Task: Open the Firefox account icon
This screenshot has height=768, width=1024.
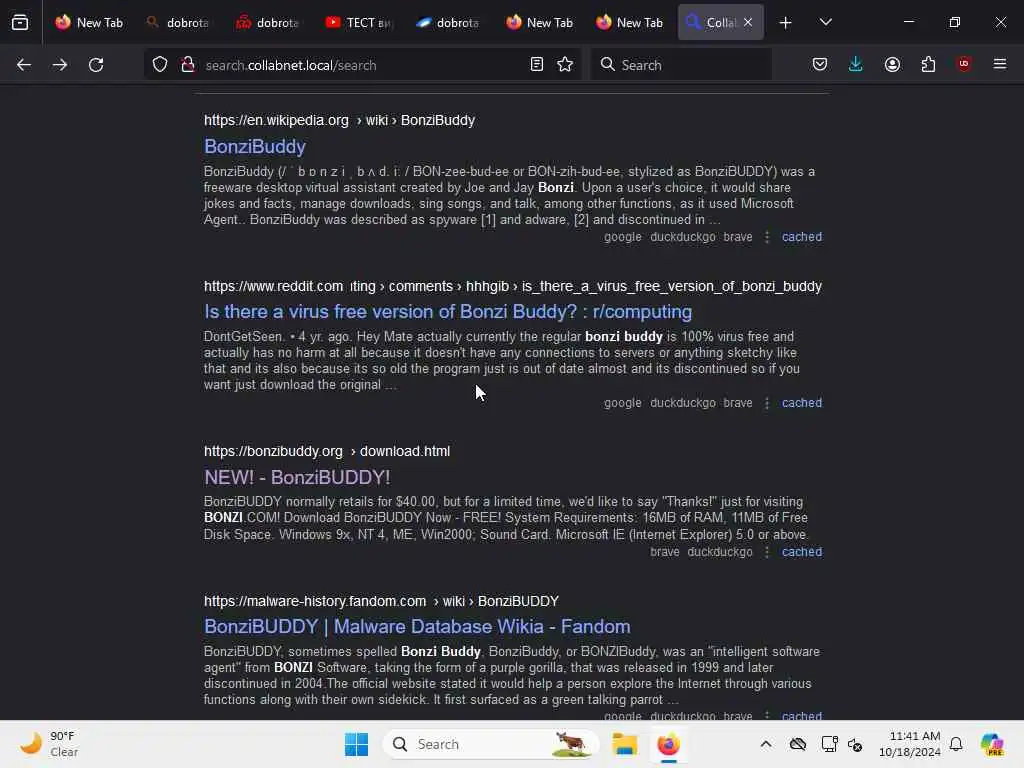Action: click(x=892, y=65)
